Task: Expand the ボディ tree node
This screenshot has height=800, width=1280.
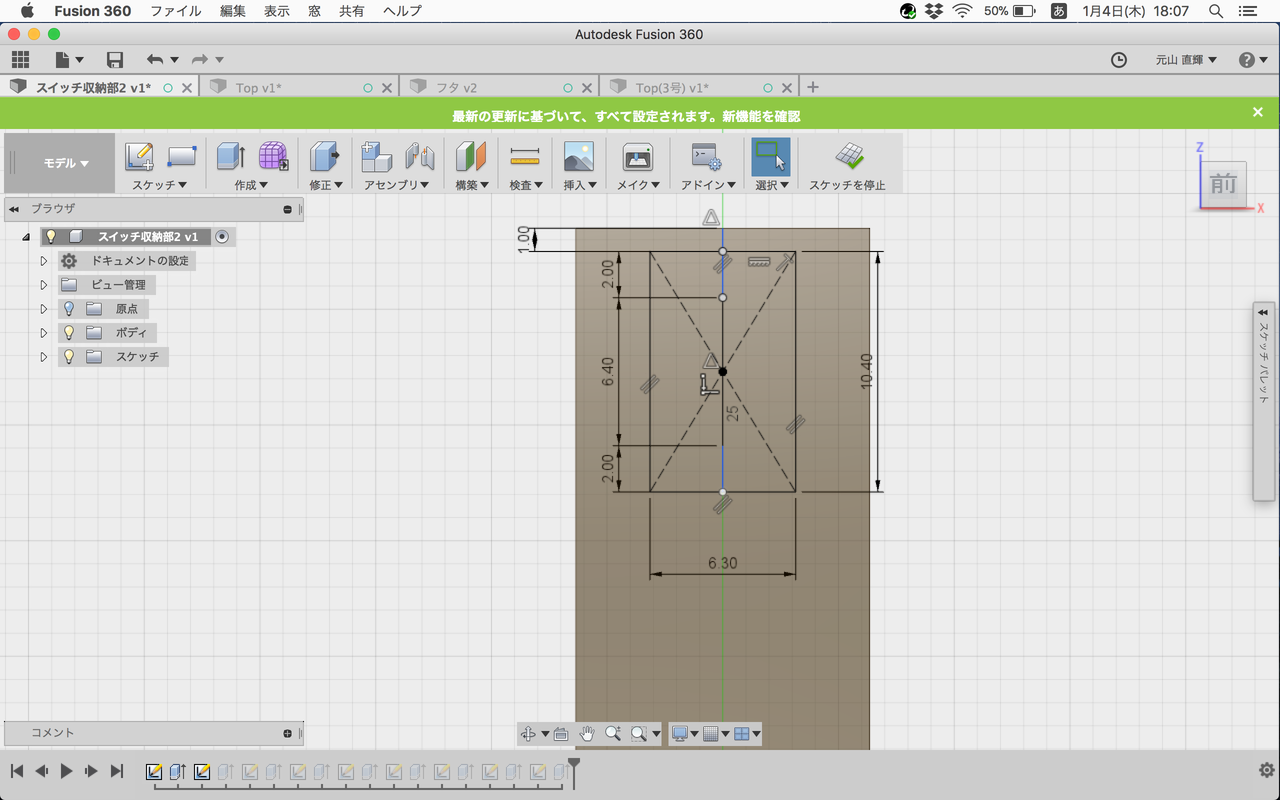Action: click(44, 333)
